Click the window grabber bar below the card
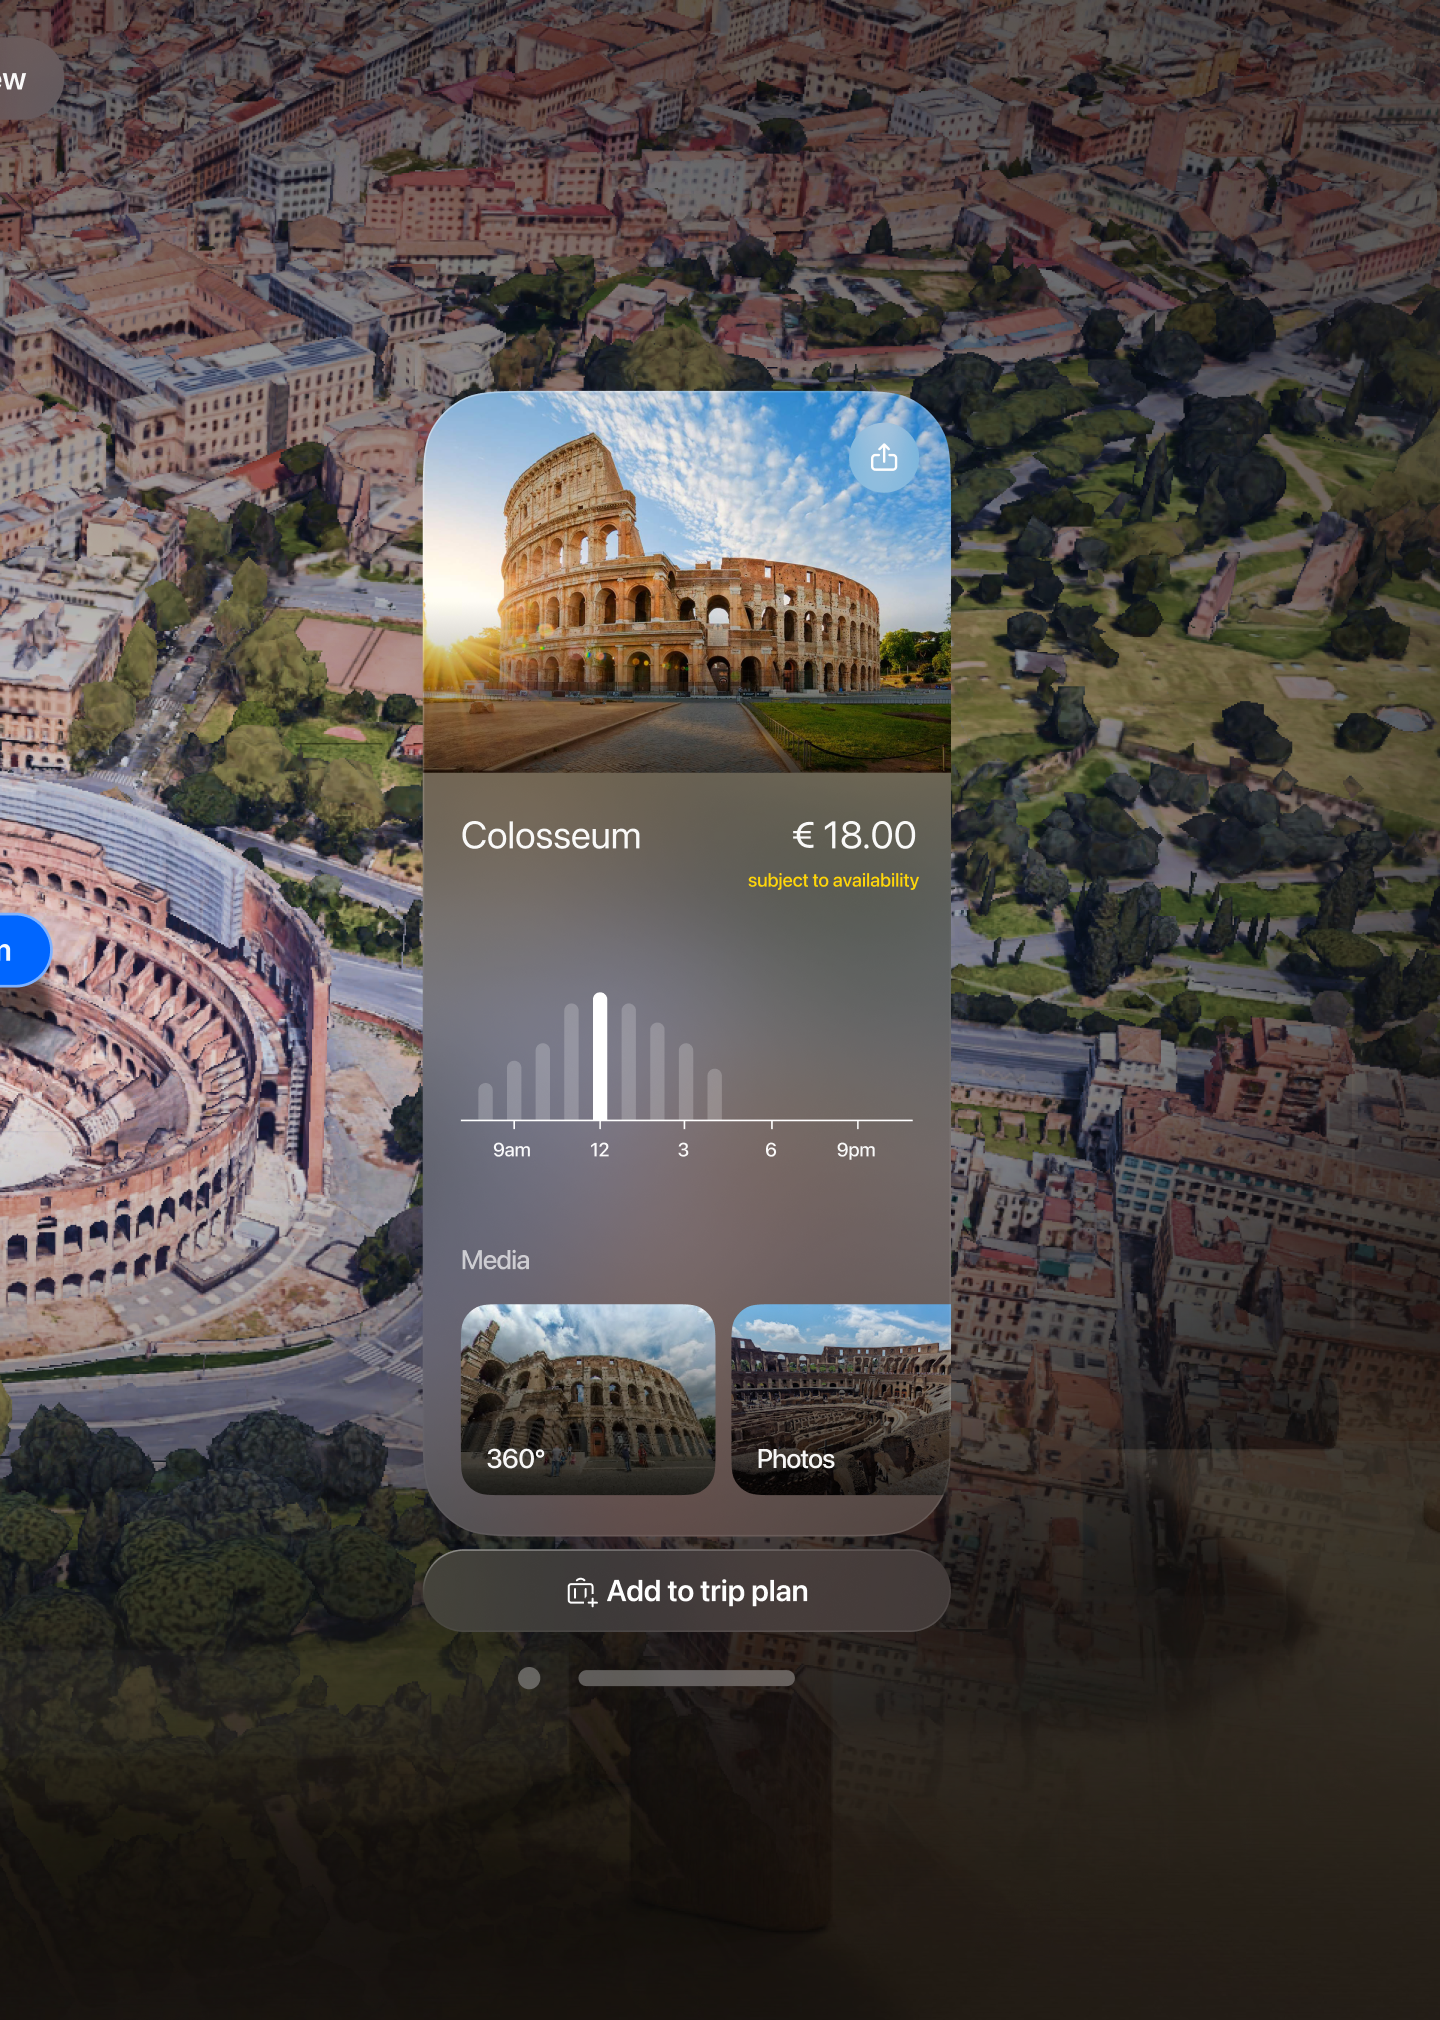 coord(686,1678)
